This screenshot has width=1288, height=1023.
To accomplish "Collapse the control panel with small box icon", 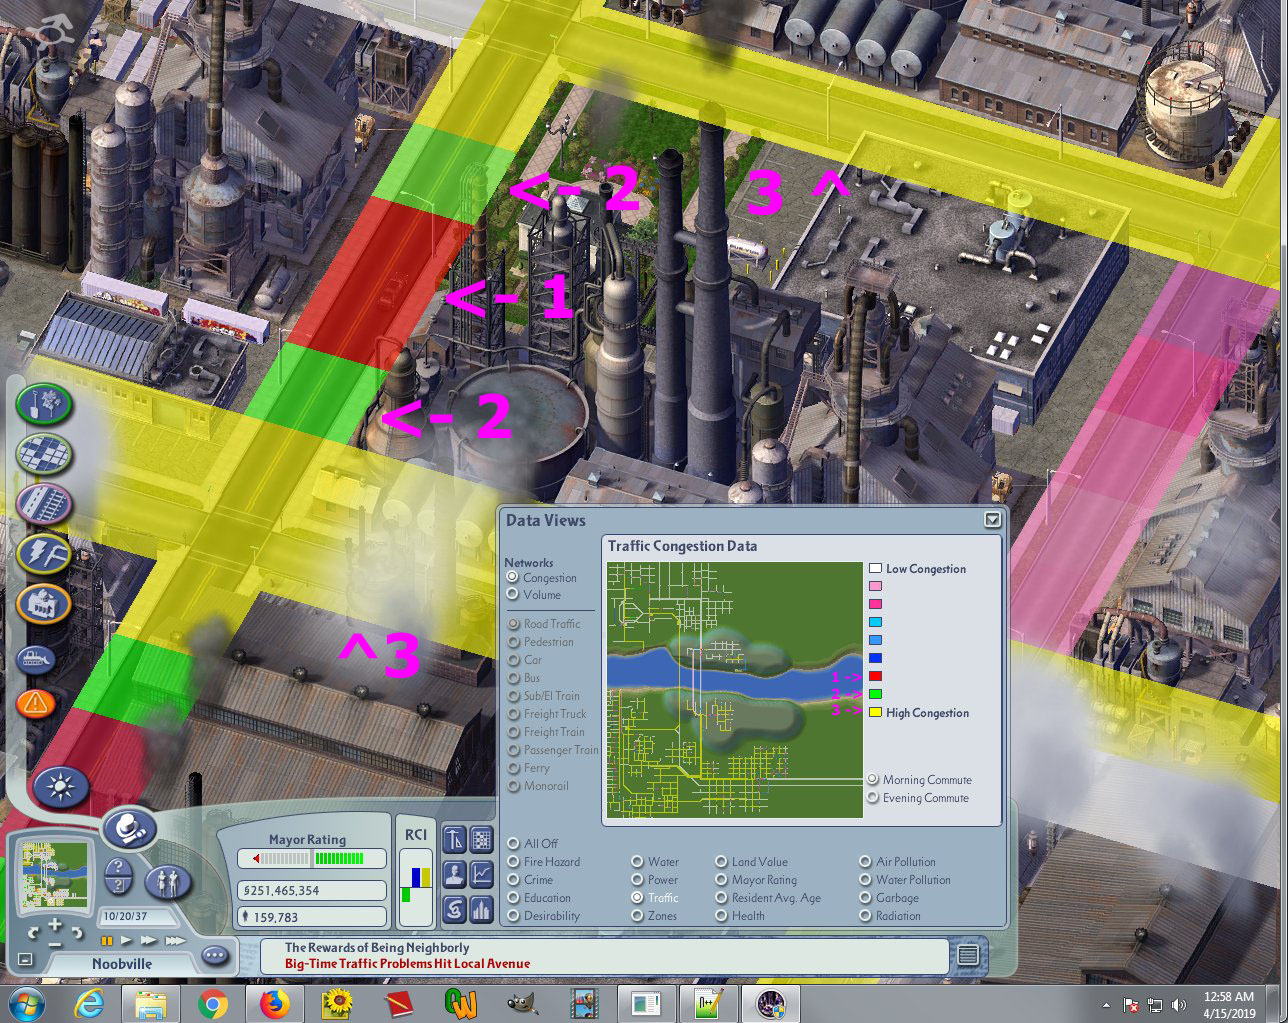I will (25, 959).
